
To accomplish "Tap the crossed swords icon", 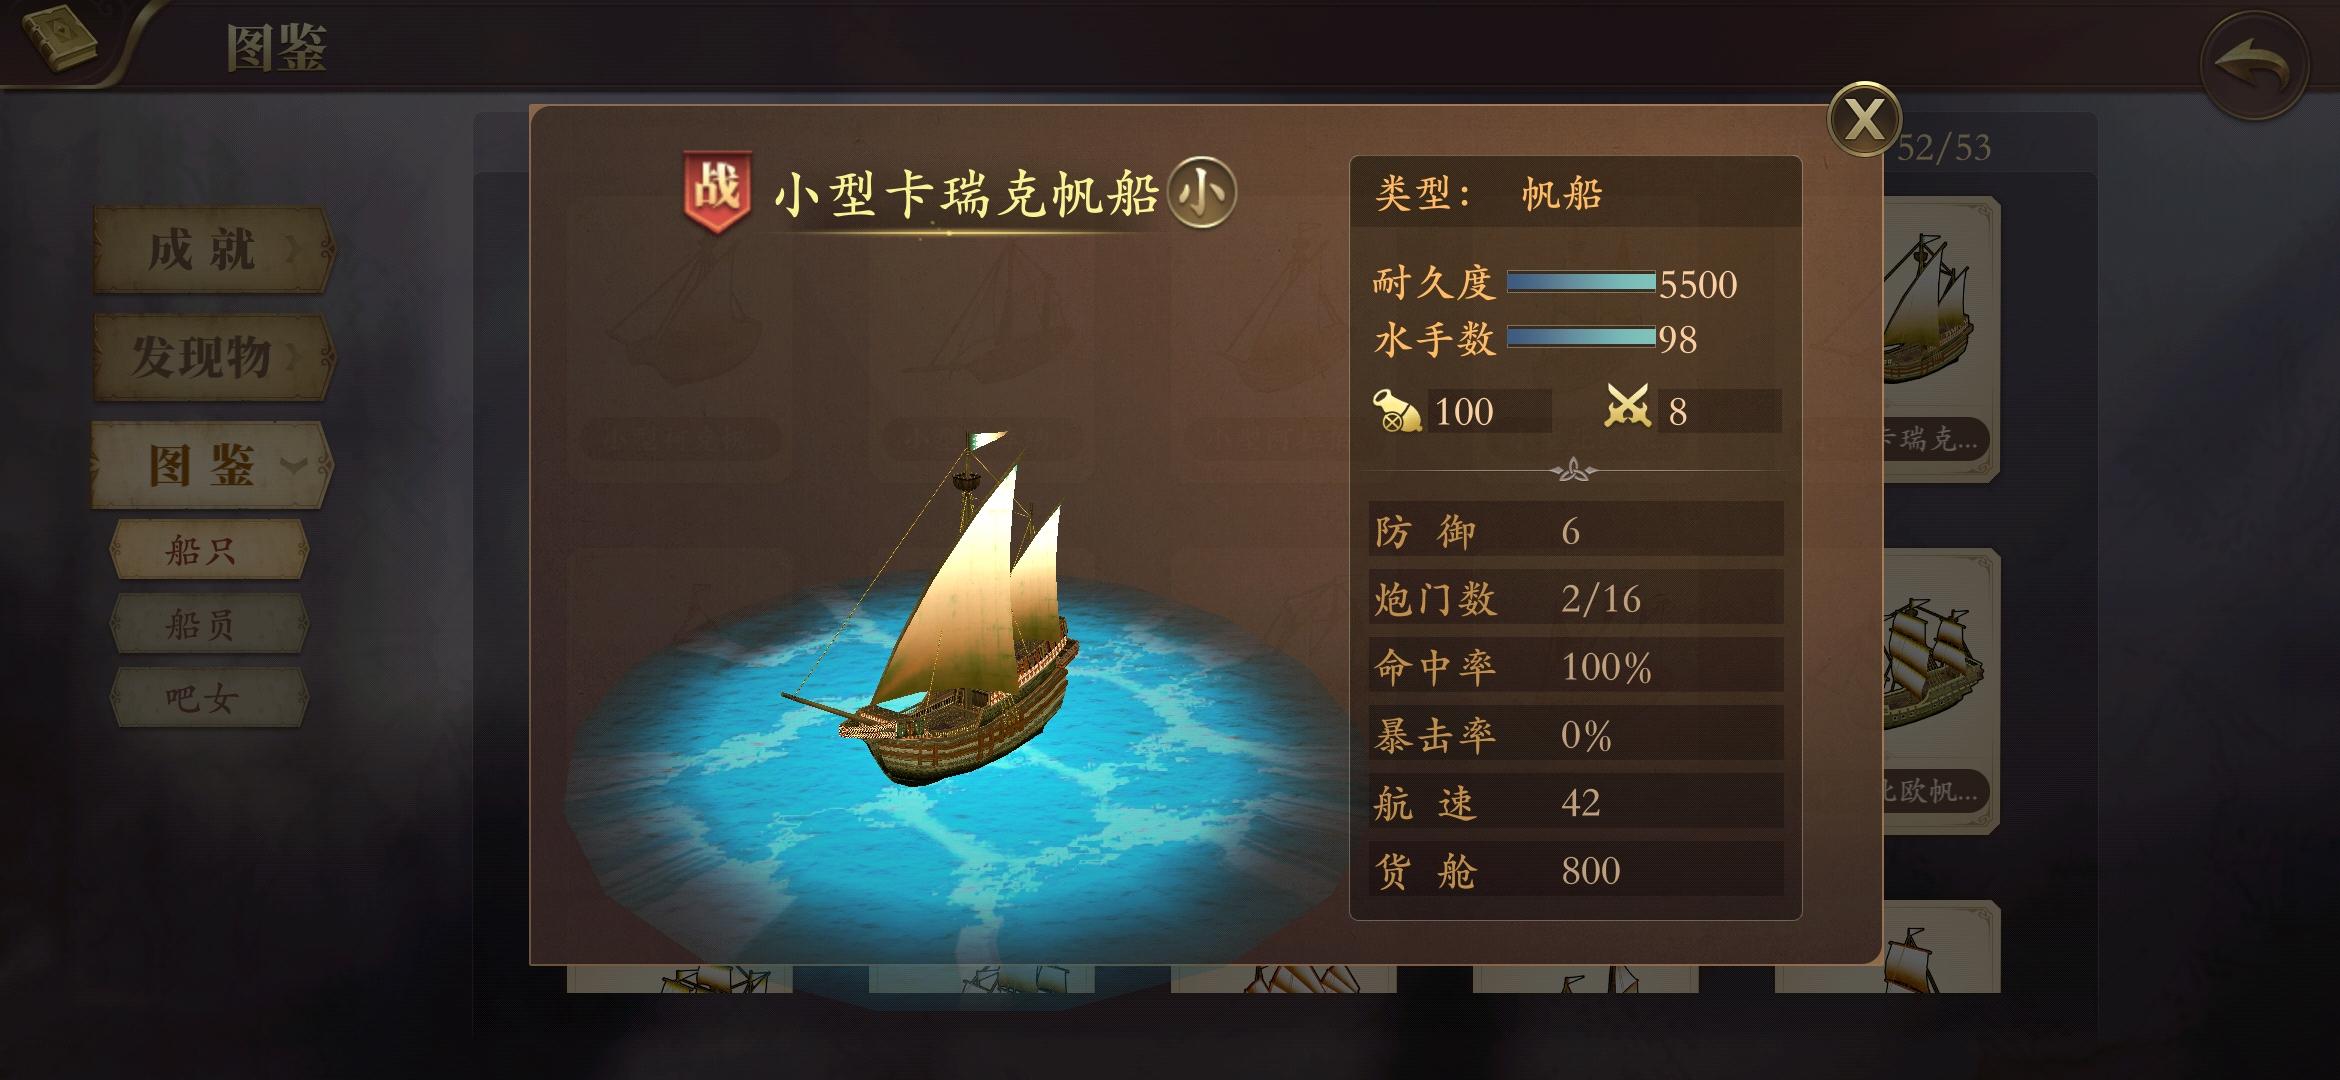I will click(x=1627, y=408).
